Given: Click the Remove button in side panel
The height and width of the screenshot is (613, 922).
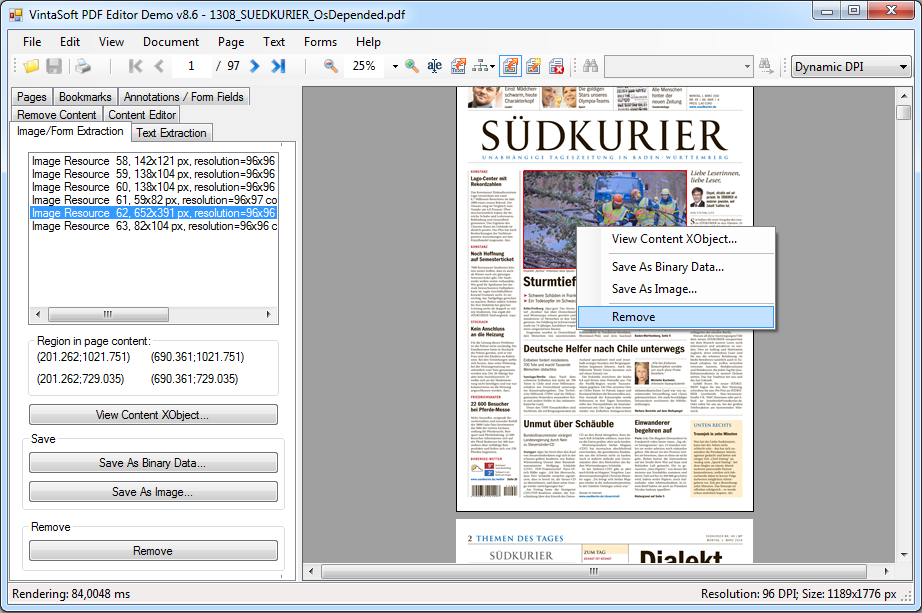Looking at the screenshot, I should 153,551.
